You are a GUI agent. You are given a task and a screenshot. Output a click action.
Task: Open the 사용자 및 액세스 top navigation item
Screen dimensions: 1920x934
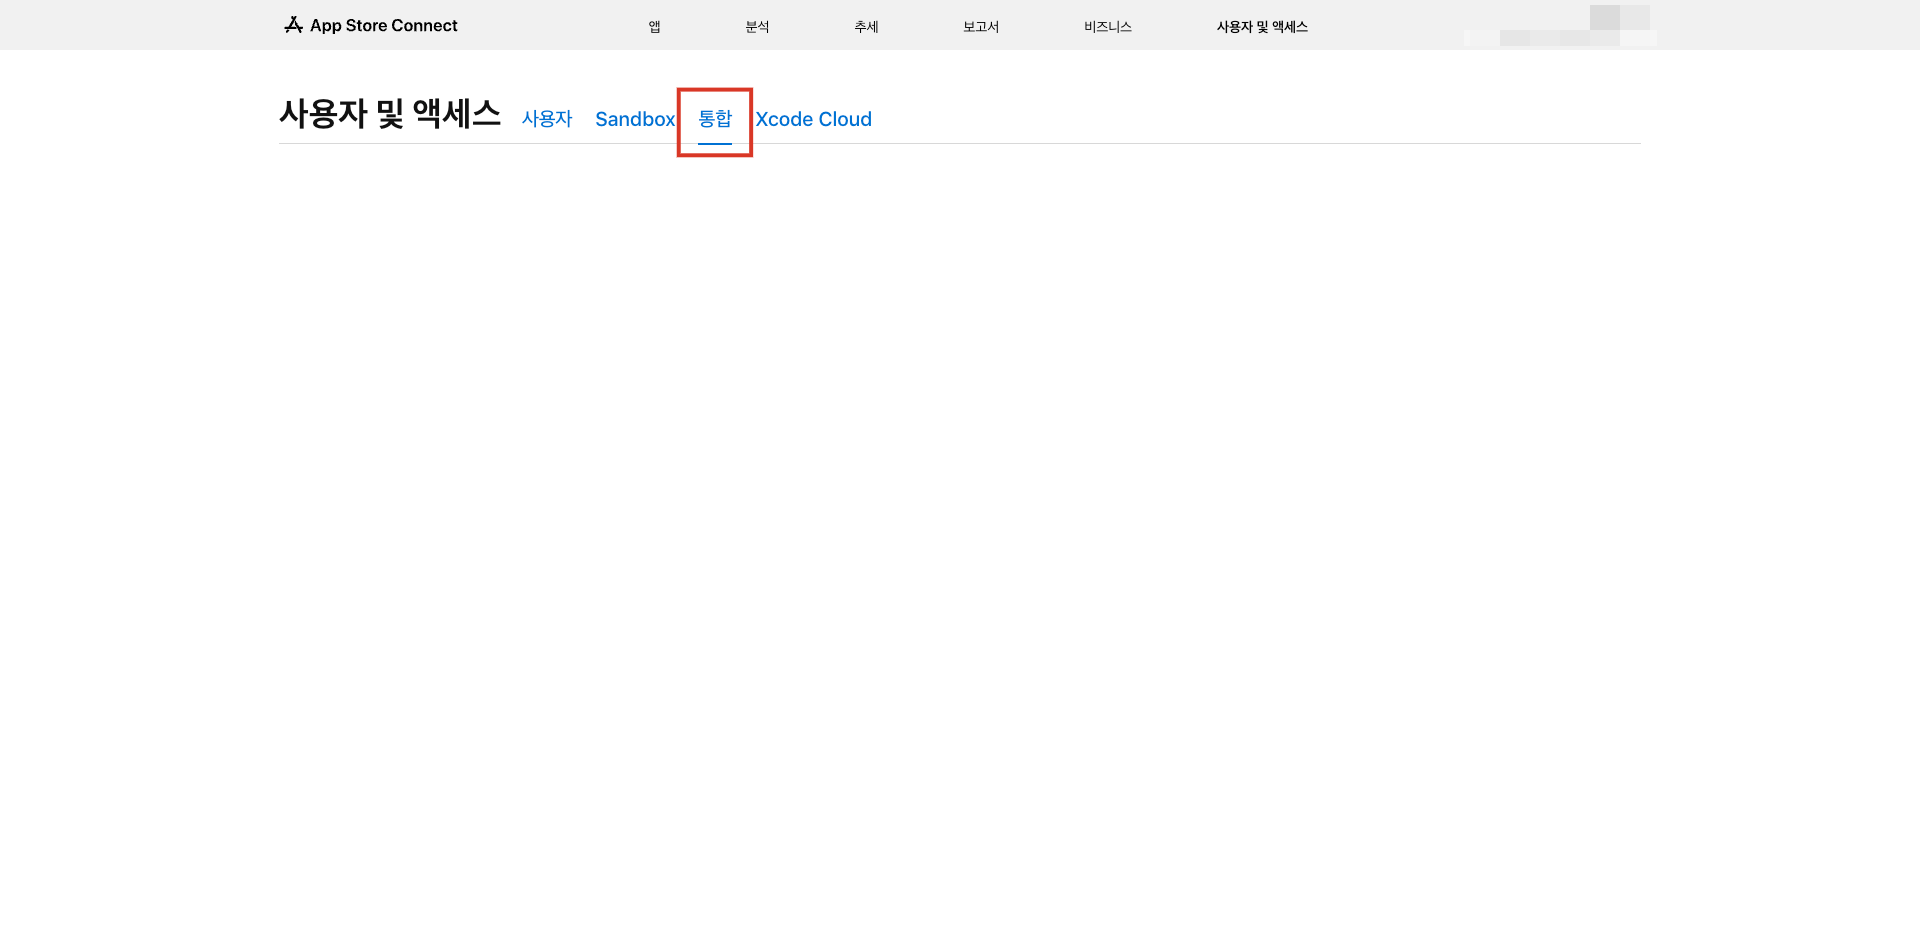[1262, 27]
